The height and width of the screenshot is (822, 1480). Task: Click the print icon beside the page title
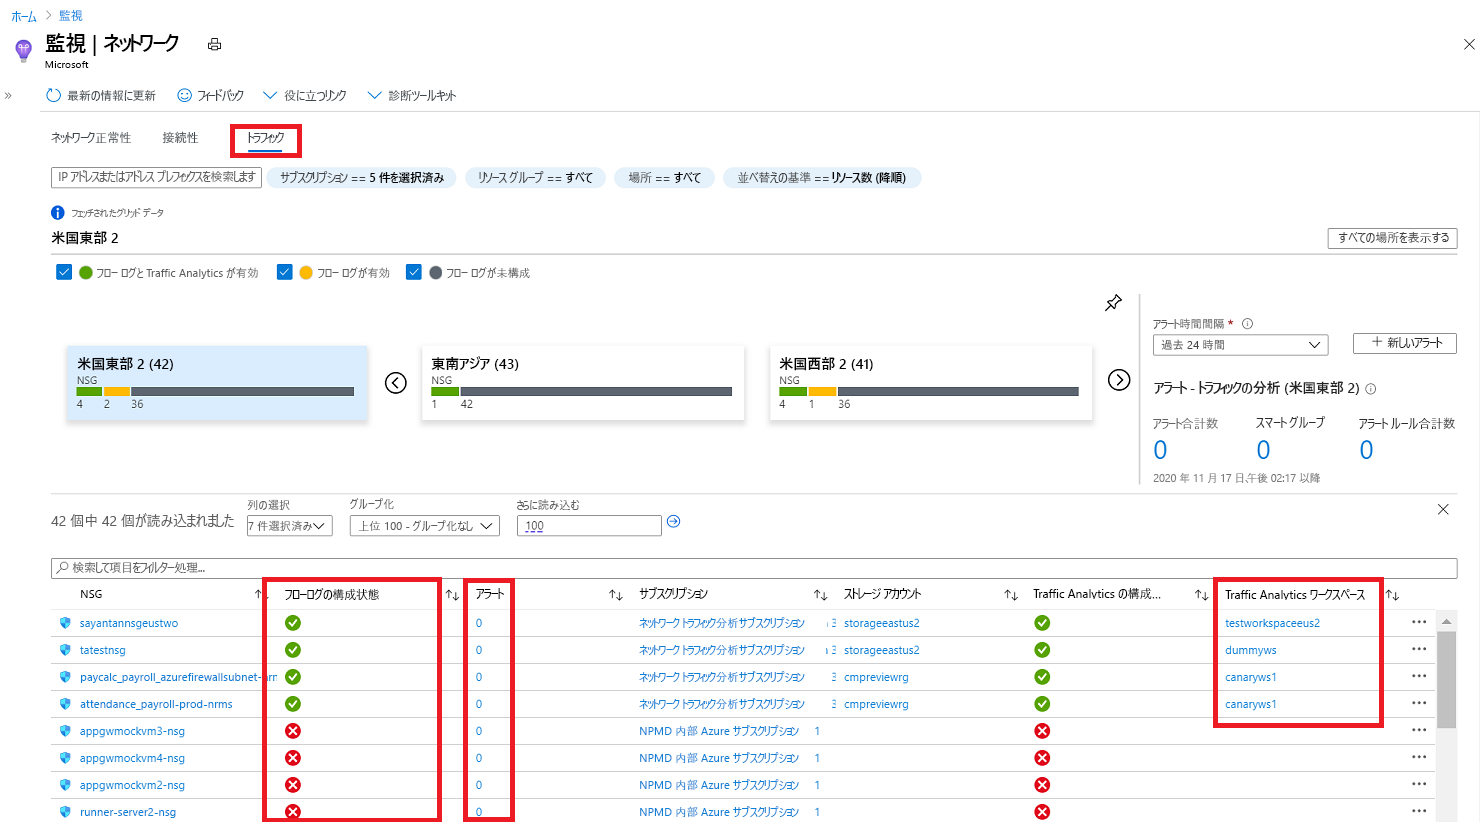click(214, 44)
